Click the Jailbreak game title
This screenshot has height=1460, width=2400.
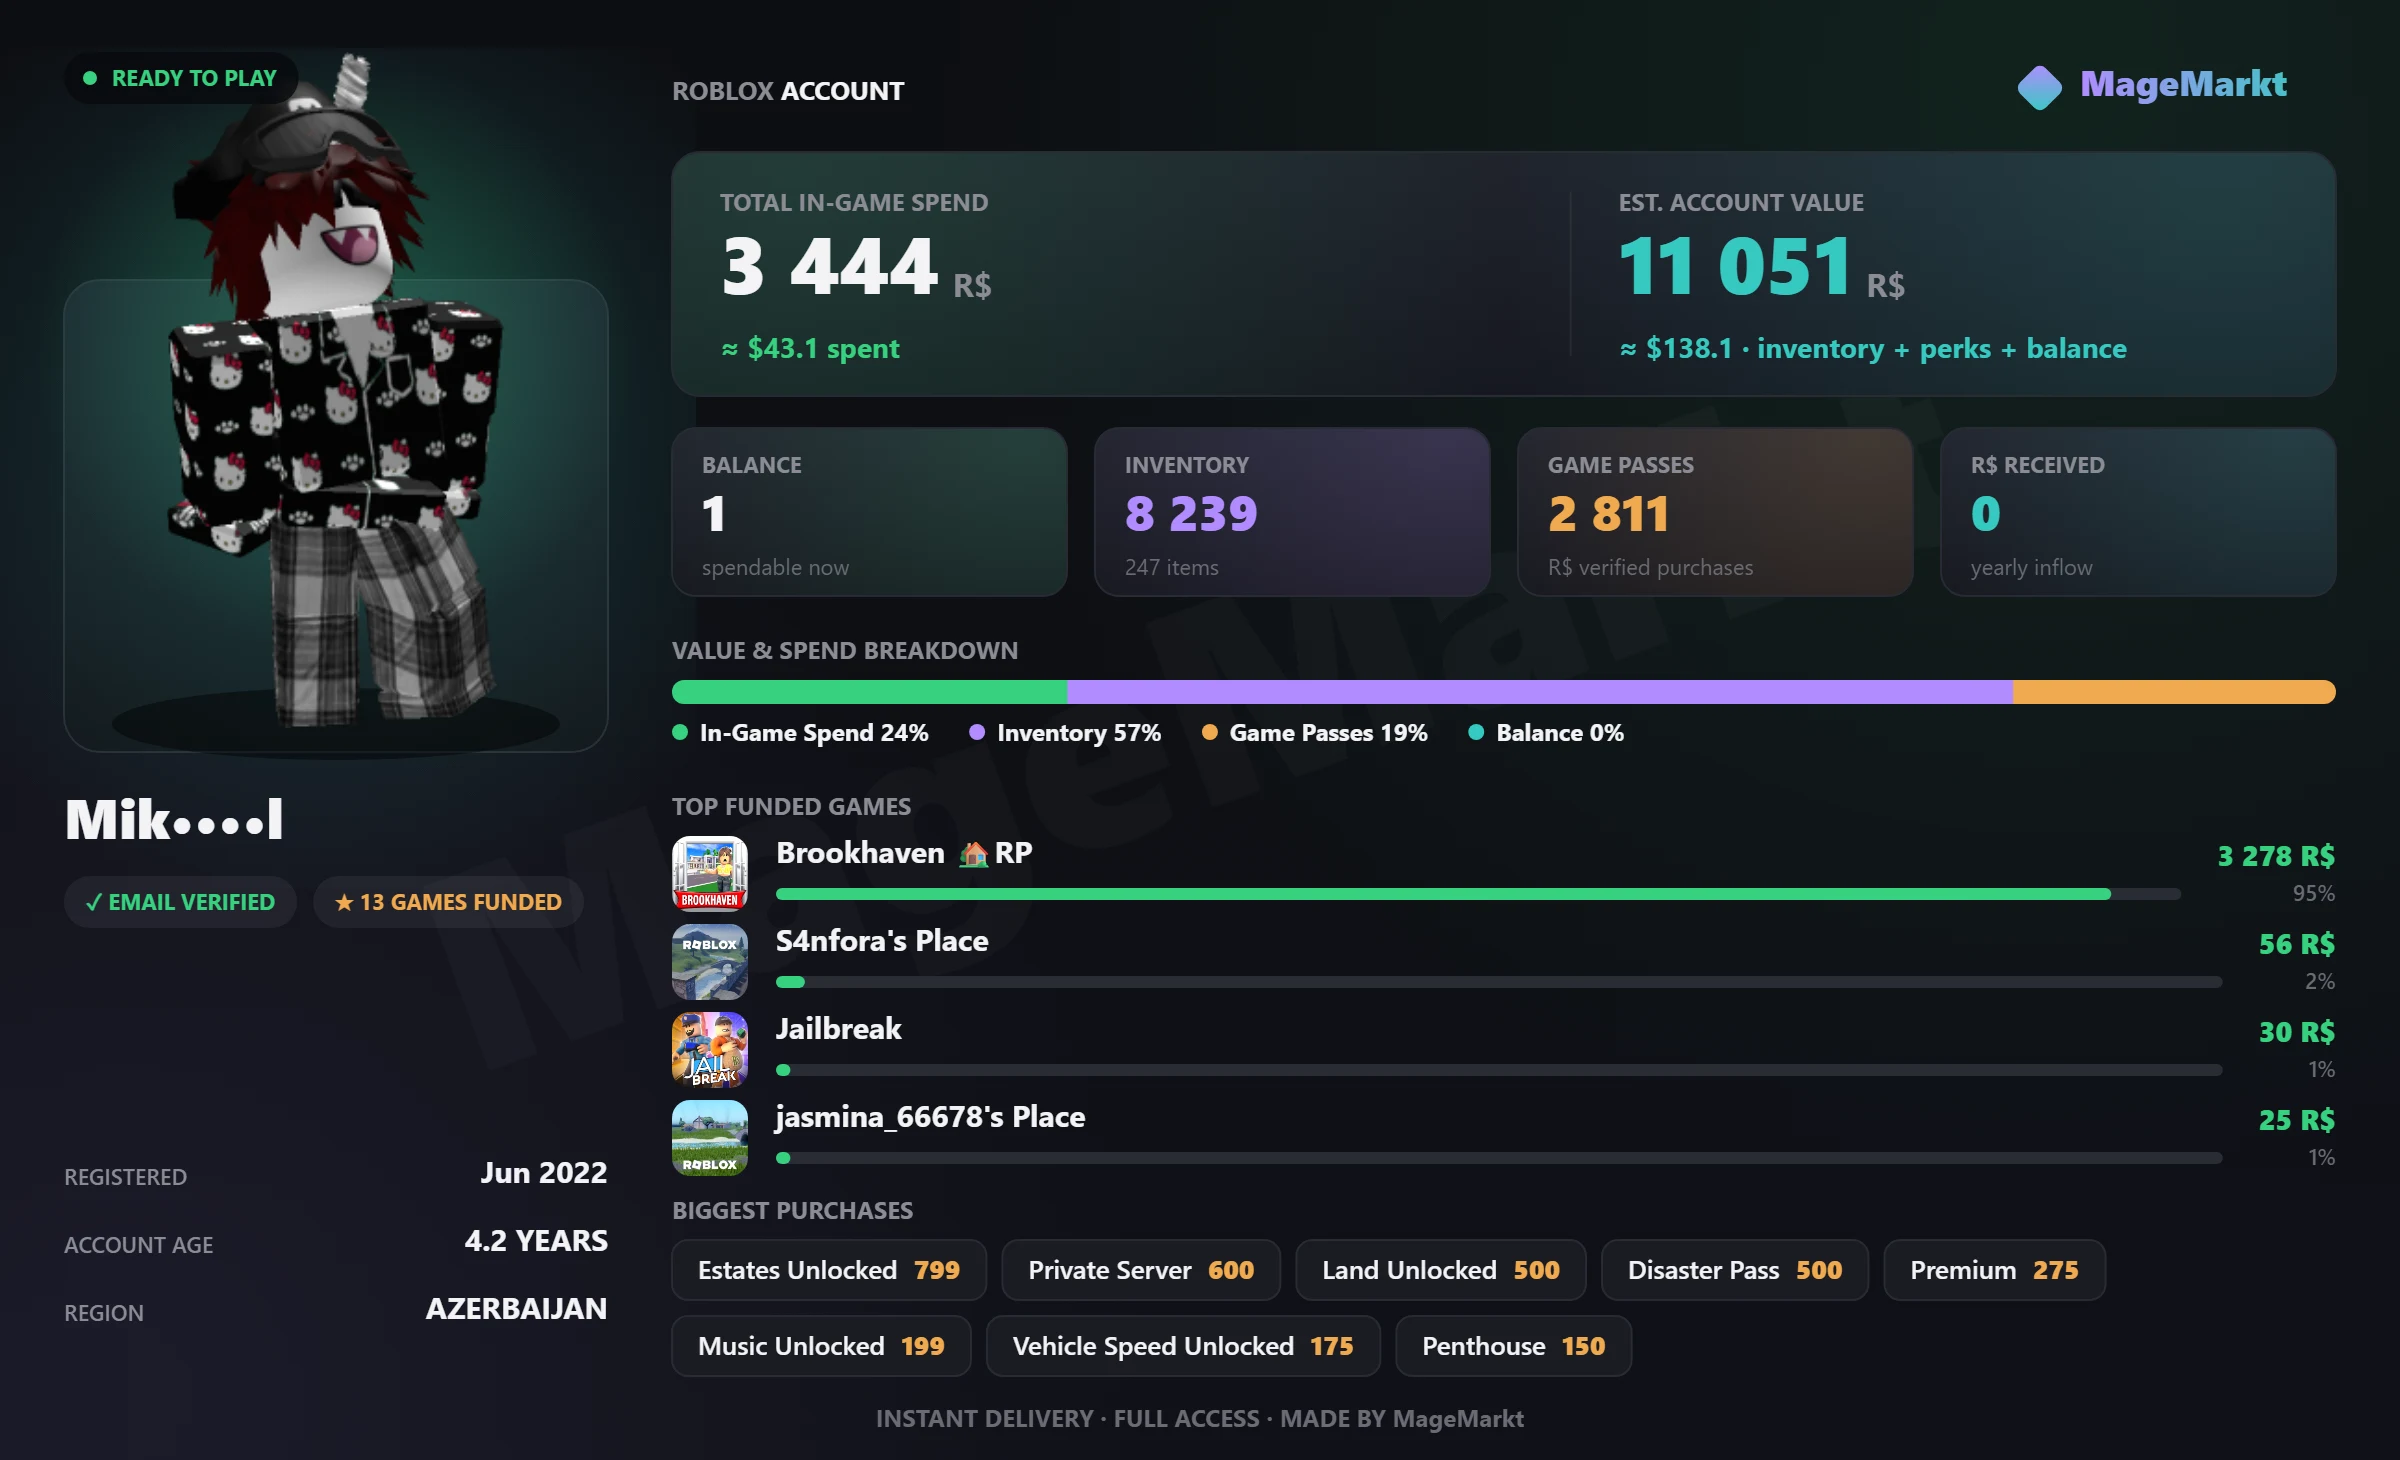click(x=839, y=1029)
